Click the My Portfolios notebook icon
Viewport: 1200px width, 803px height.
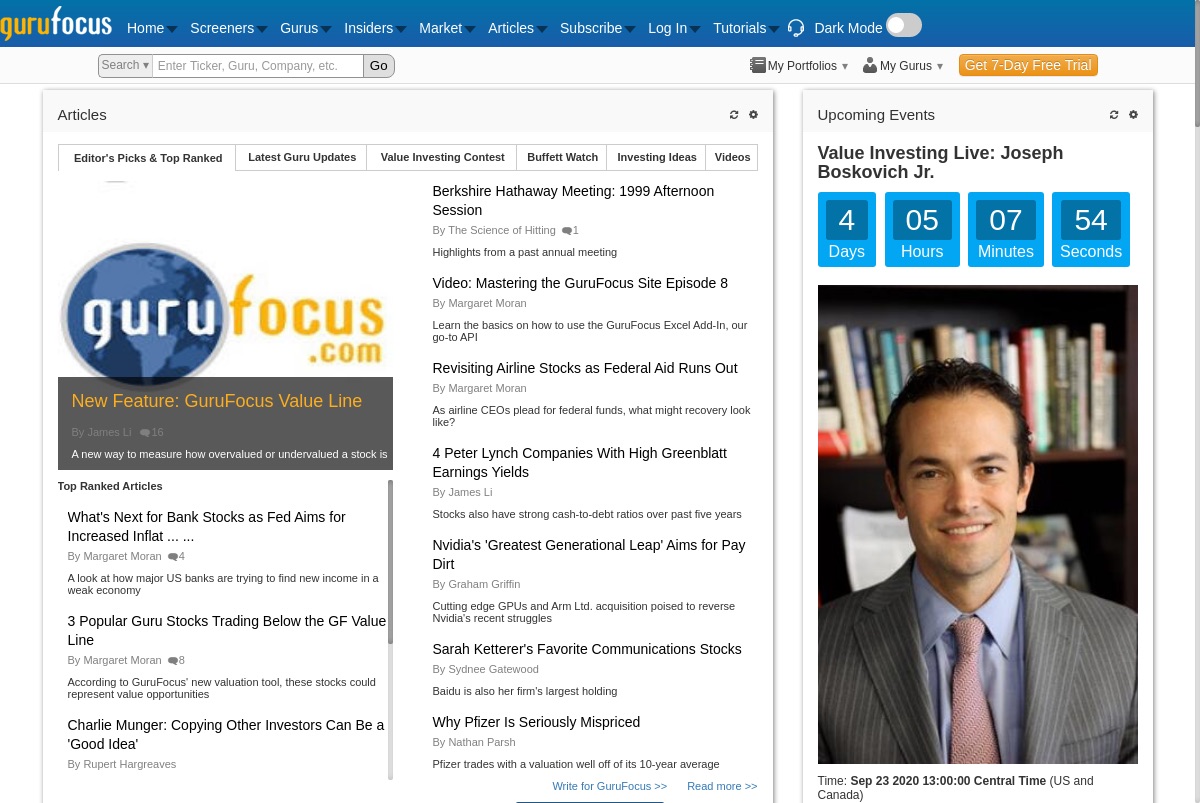point(758,65)
